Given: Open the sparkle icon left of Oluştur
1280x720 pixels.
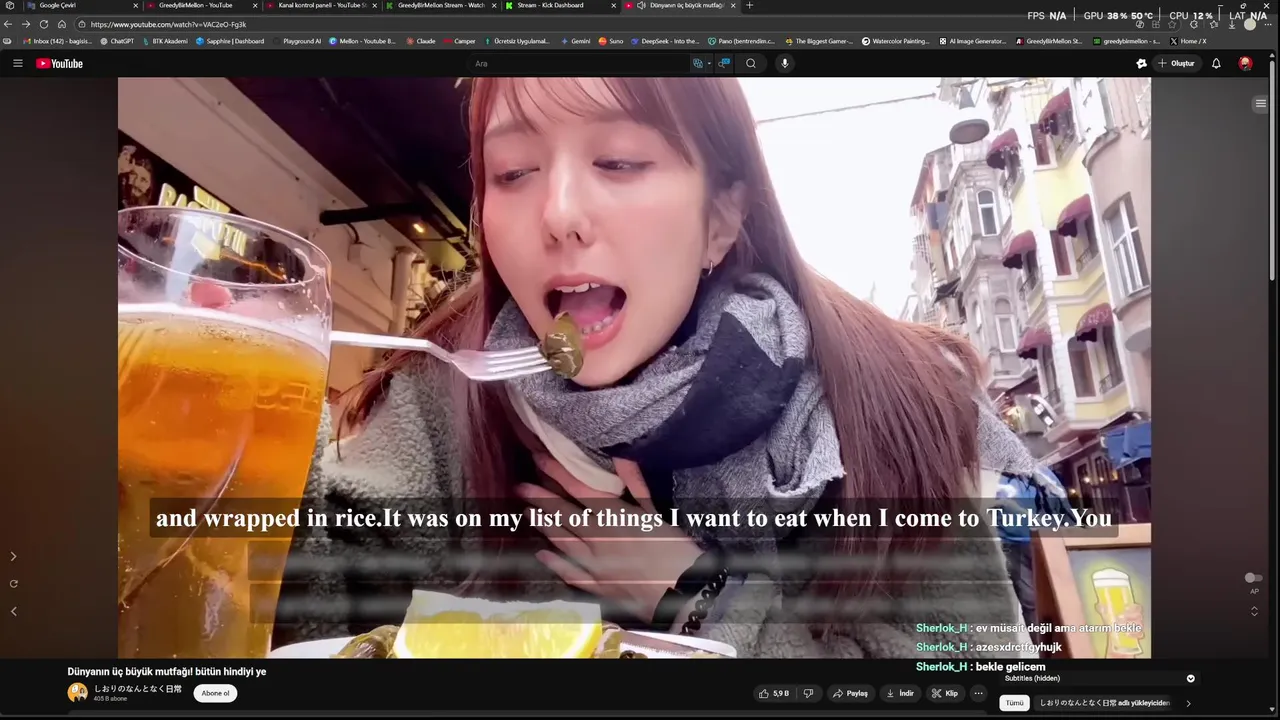Looking at the screenshot, I should [1141, 63].
